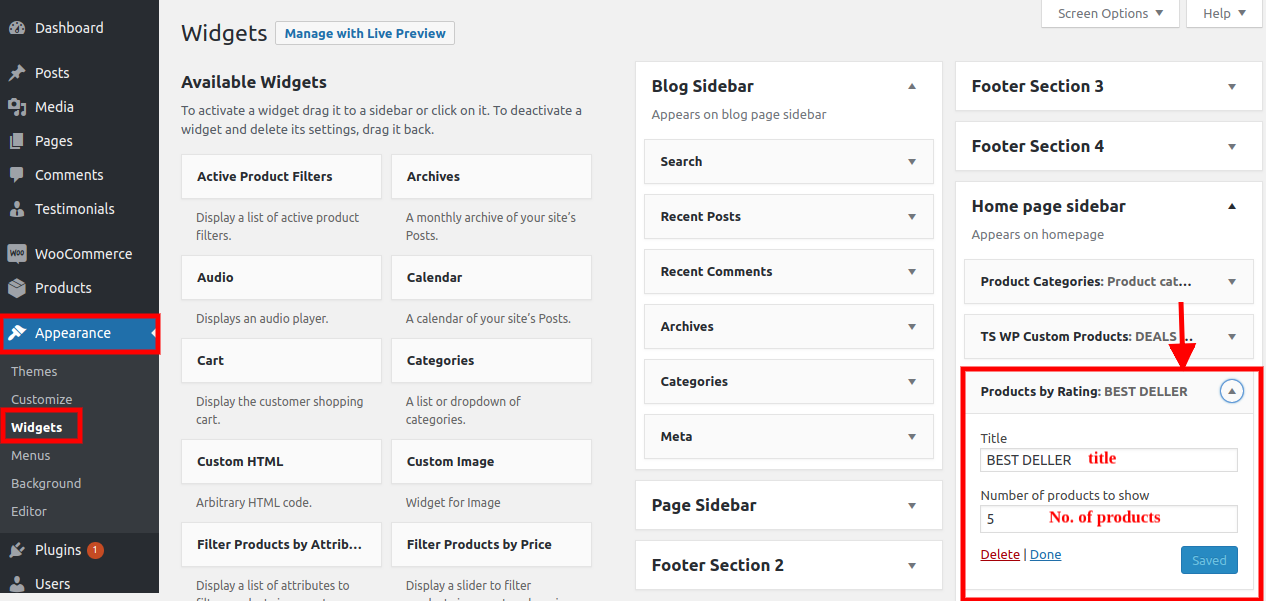Expand the Footer Section 3 panel
1266x601 pixels.
[1231, 87]
